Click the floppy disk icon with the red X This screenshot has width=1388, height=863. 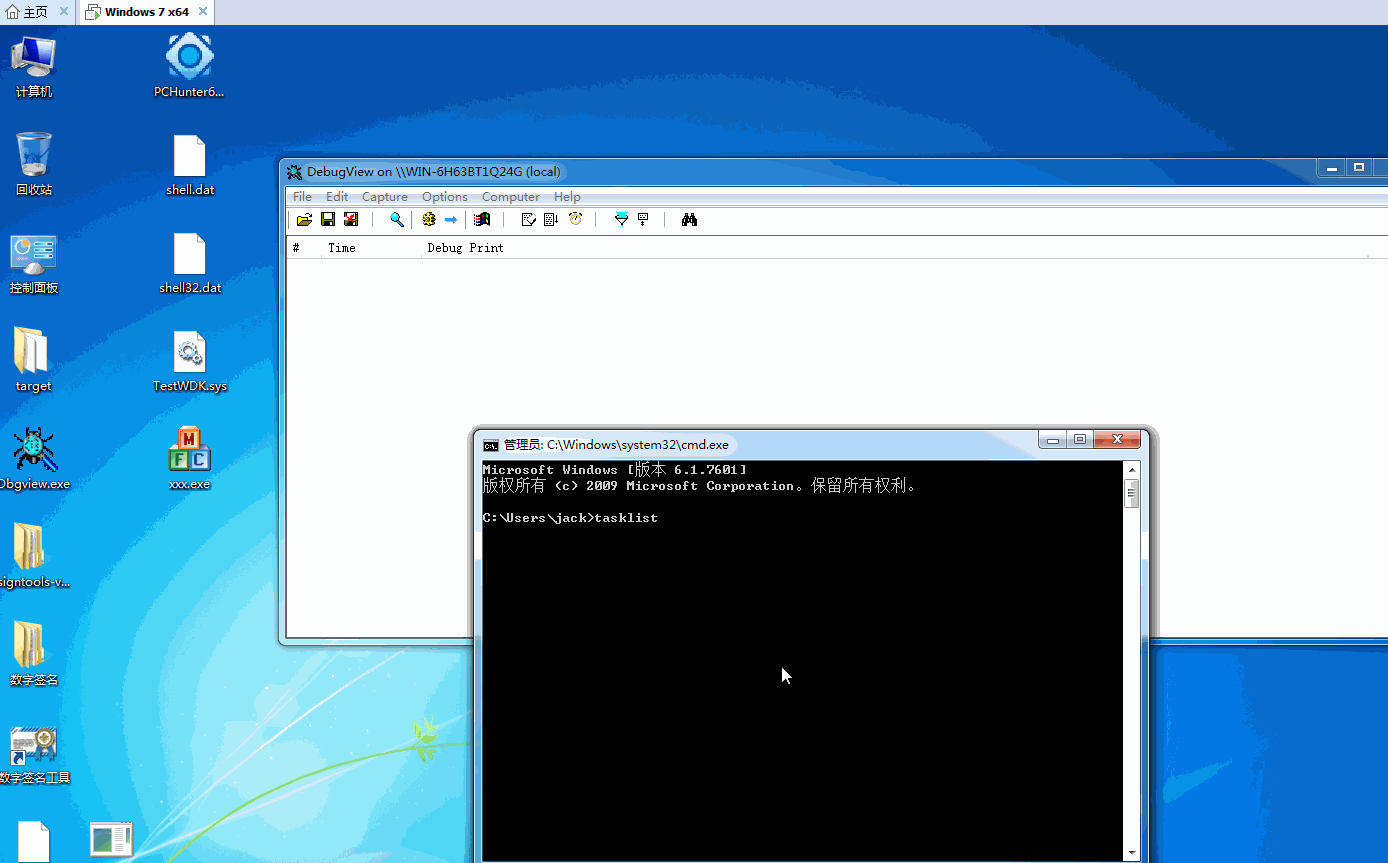pos(351,220)
